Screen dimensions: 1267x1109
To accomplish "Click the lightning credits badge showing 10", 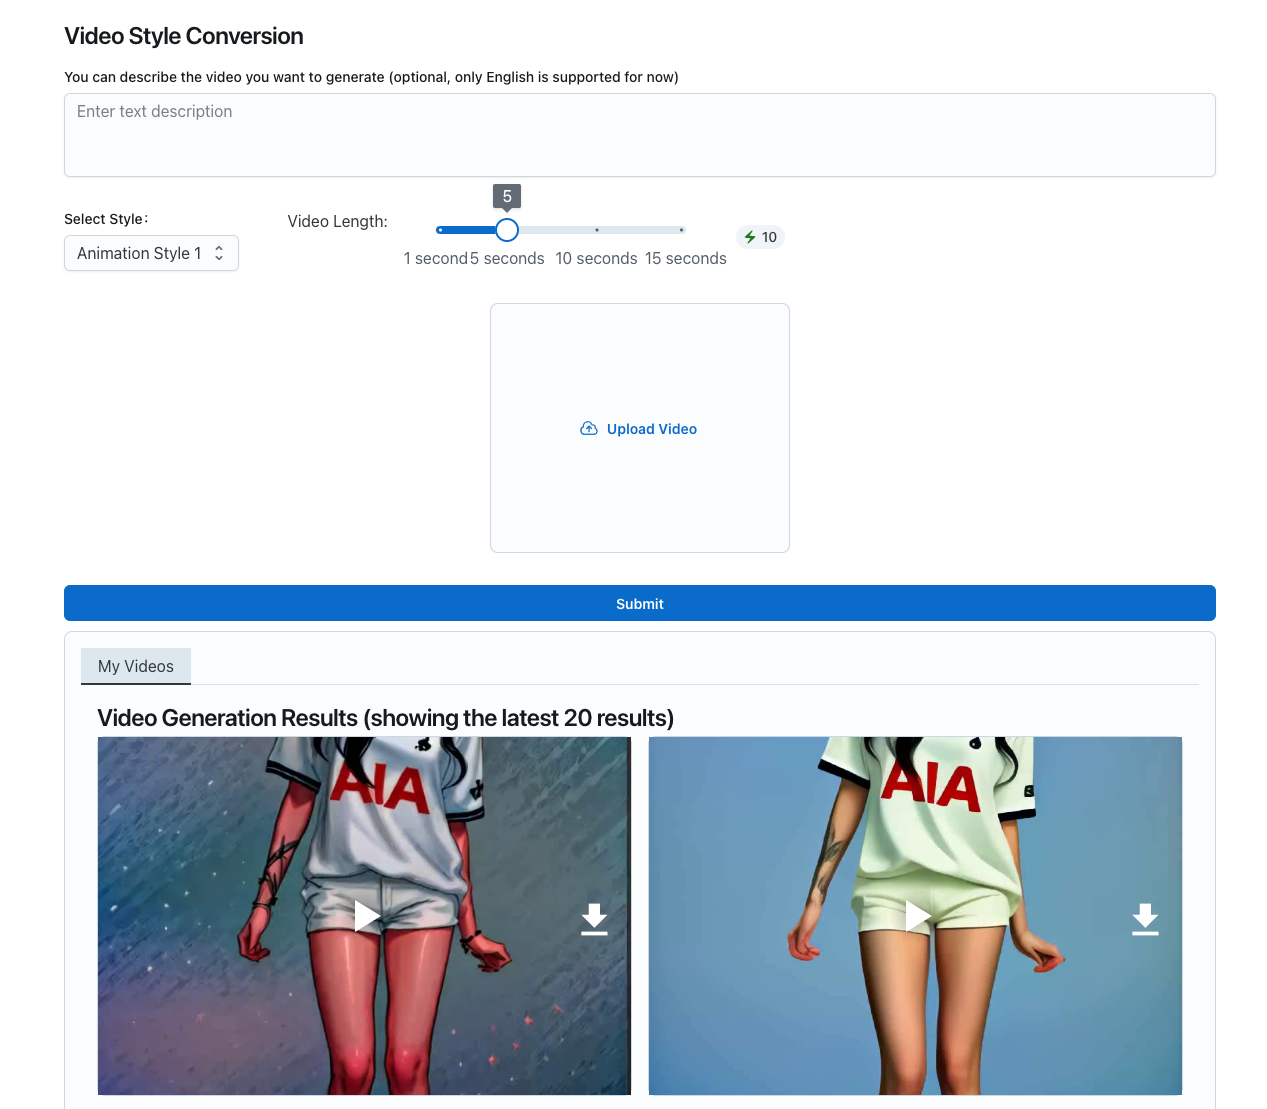I will click(x=760, y=237).
